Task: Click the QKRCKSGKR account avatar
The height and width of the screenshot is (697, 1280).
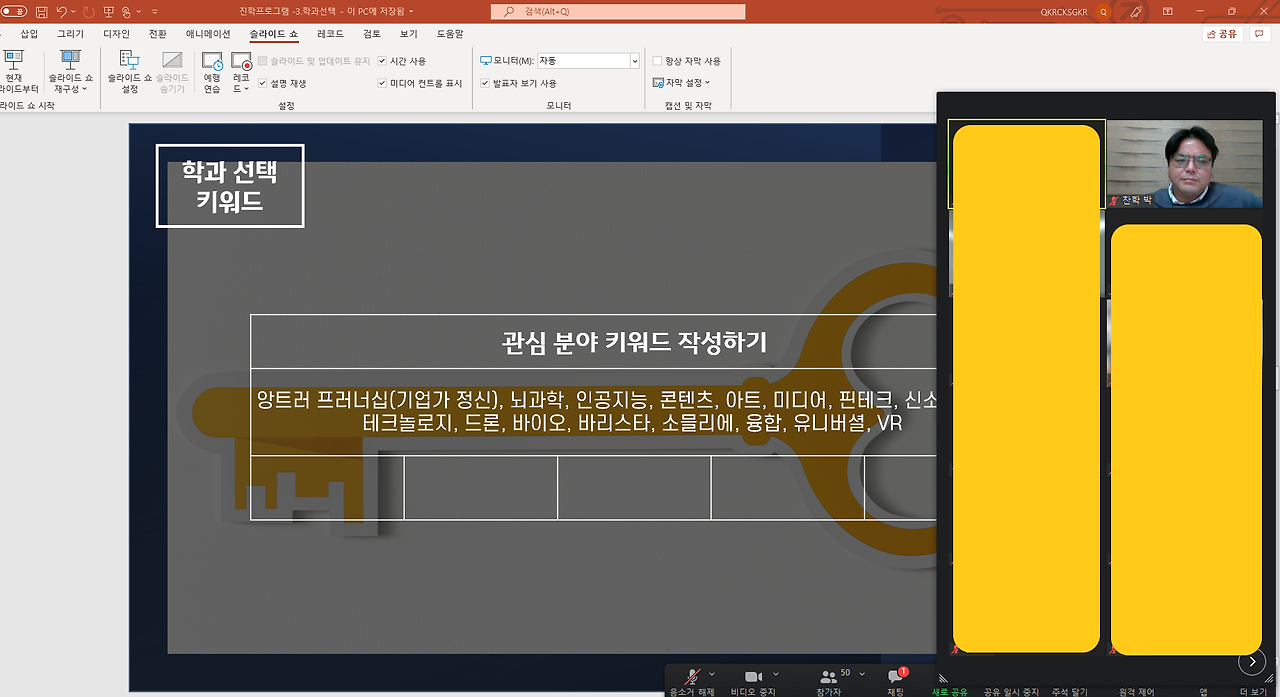Action: [x=1104, y=12]
